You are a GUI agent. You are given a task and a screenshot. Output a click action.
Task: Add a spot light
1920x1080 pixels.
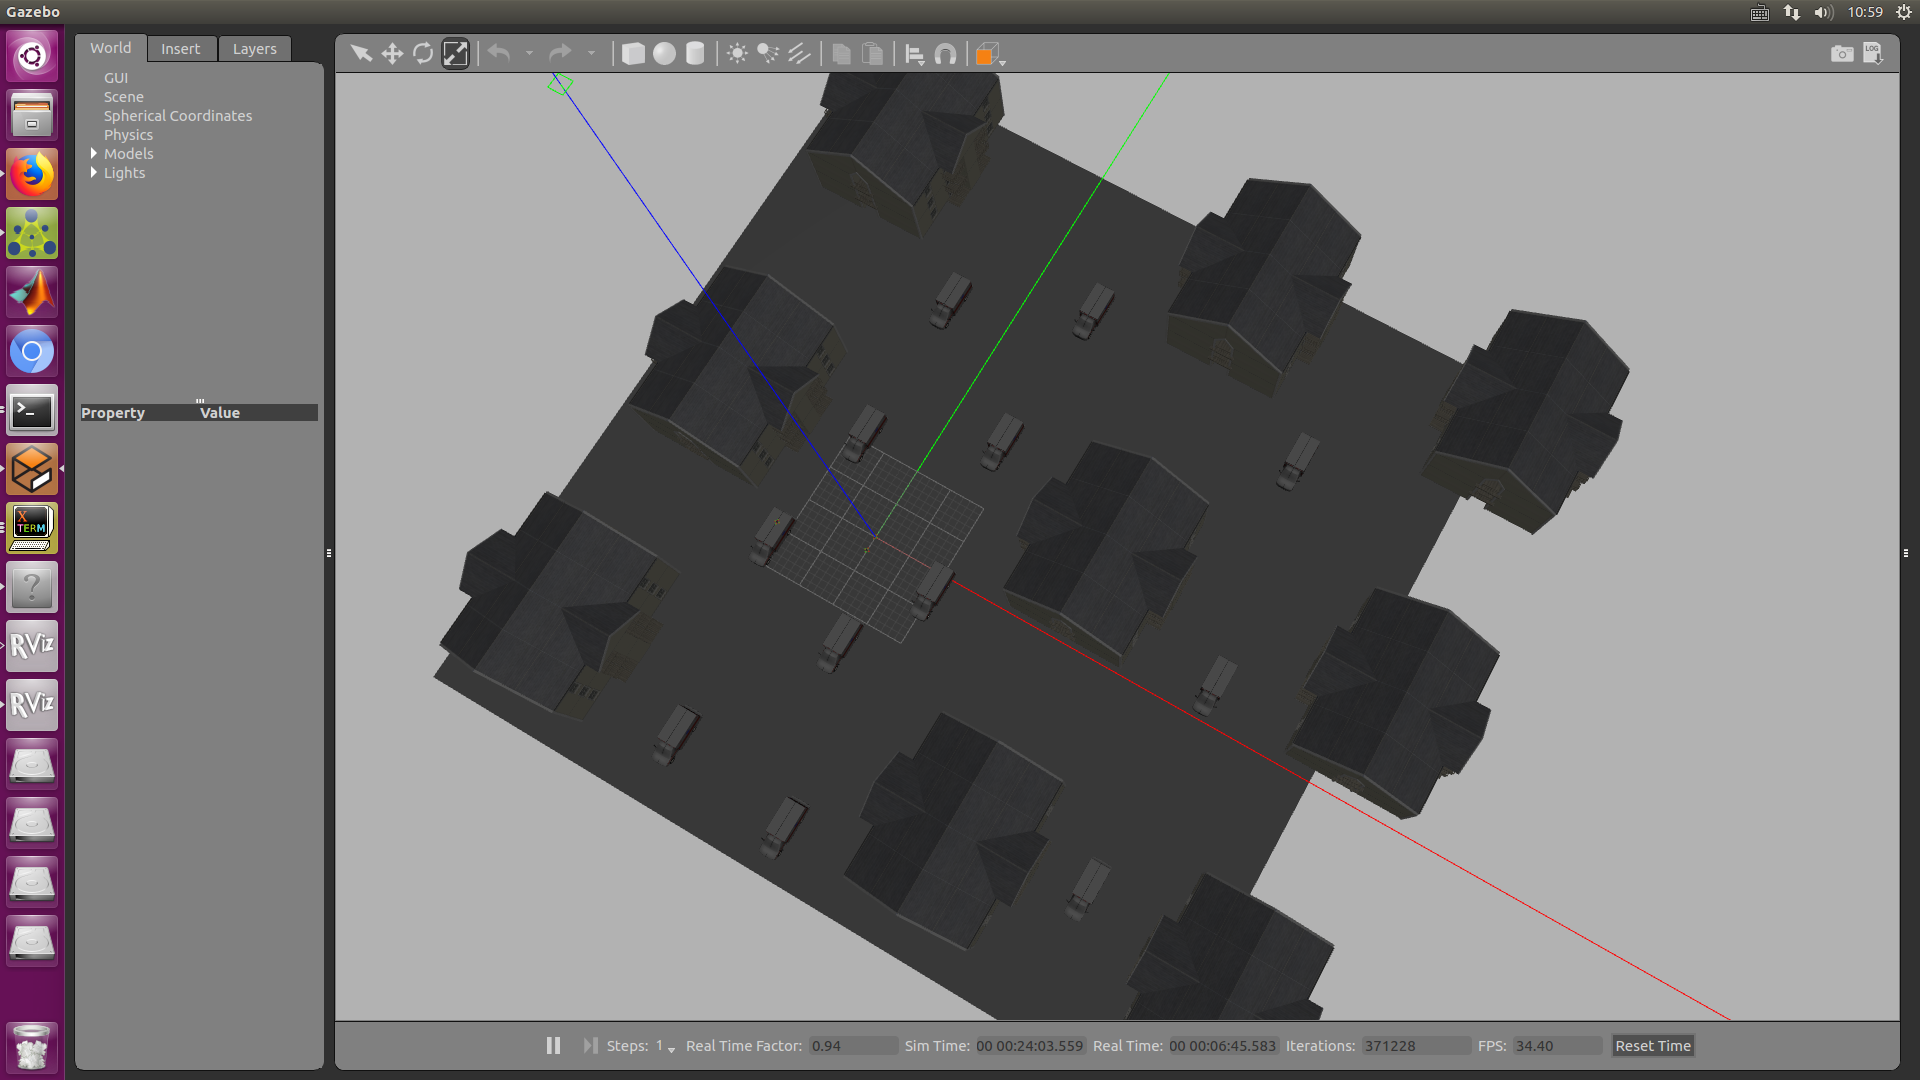pyautogui.click(x=768, y=54)
